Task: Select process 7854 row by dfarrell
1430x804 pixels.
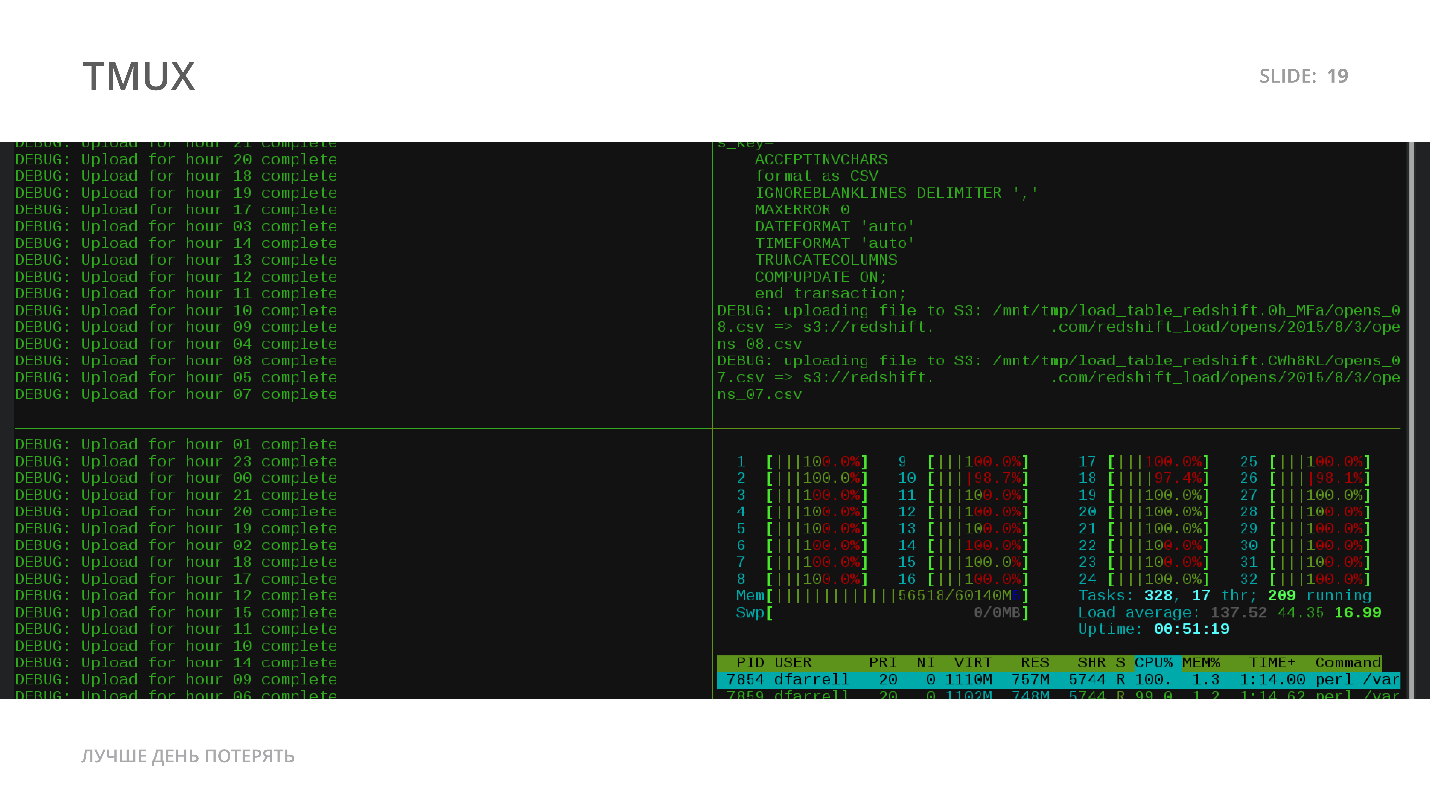Action: coord(1058,679)
